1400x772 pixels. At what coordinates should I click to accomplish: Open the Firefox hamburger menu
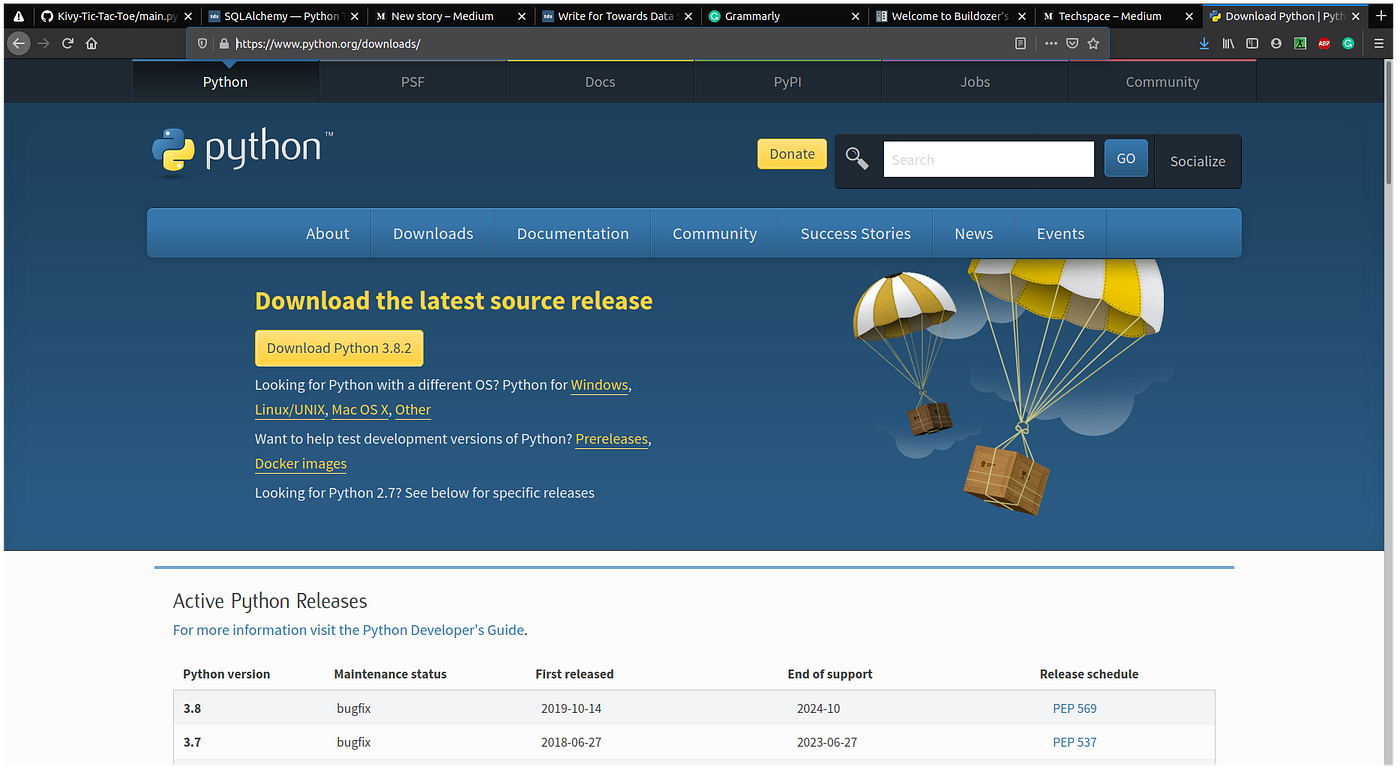click(1379, 44)
